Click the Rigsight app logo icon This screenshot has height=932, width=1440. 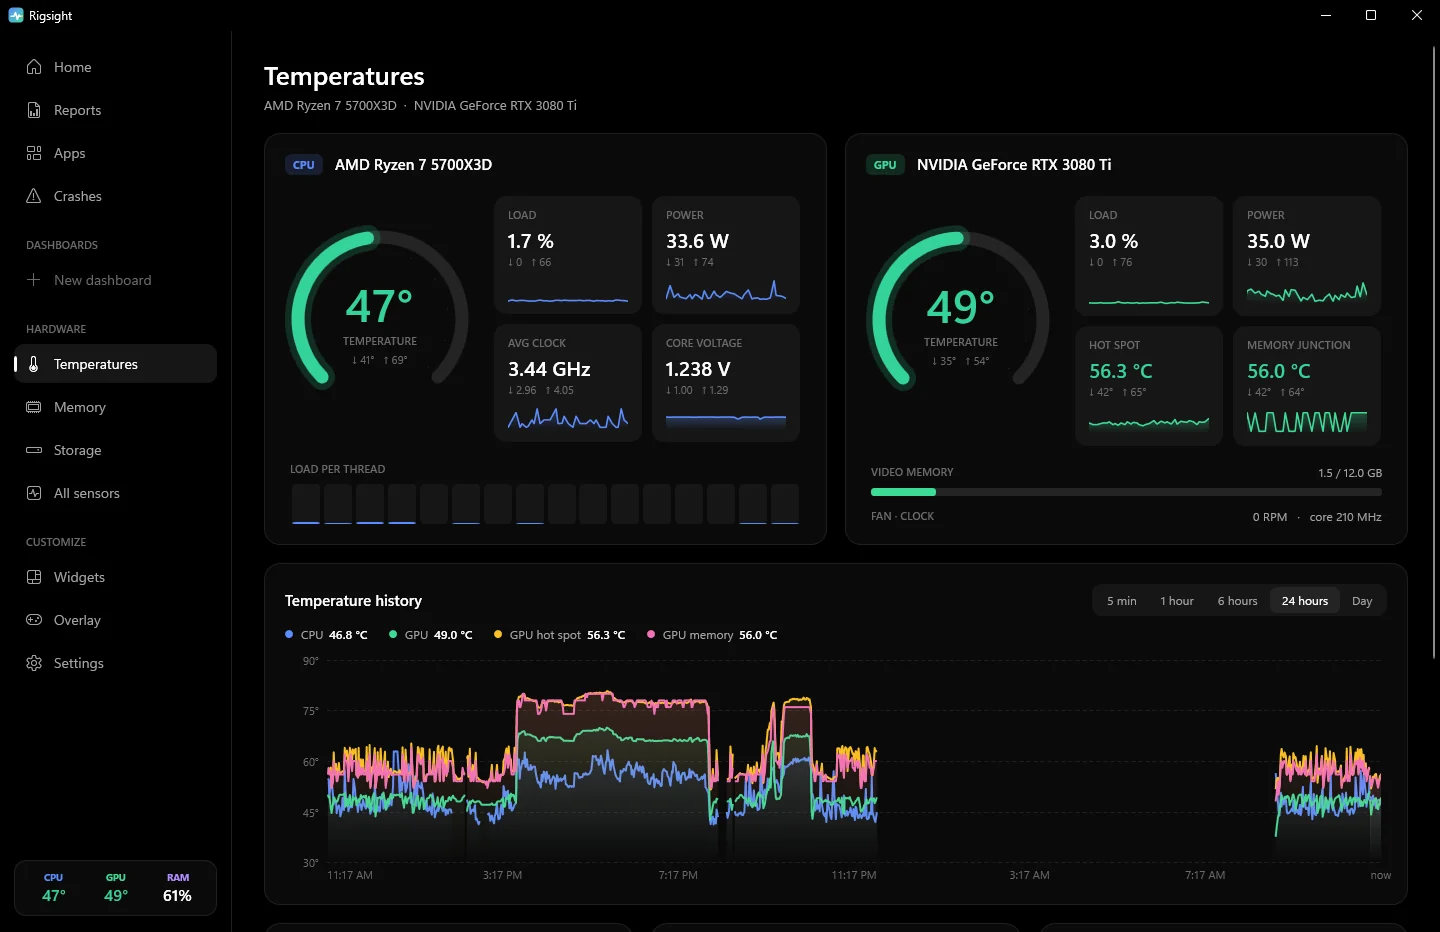16,15
